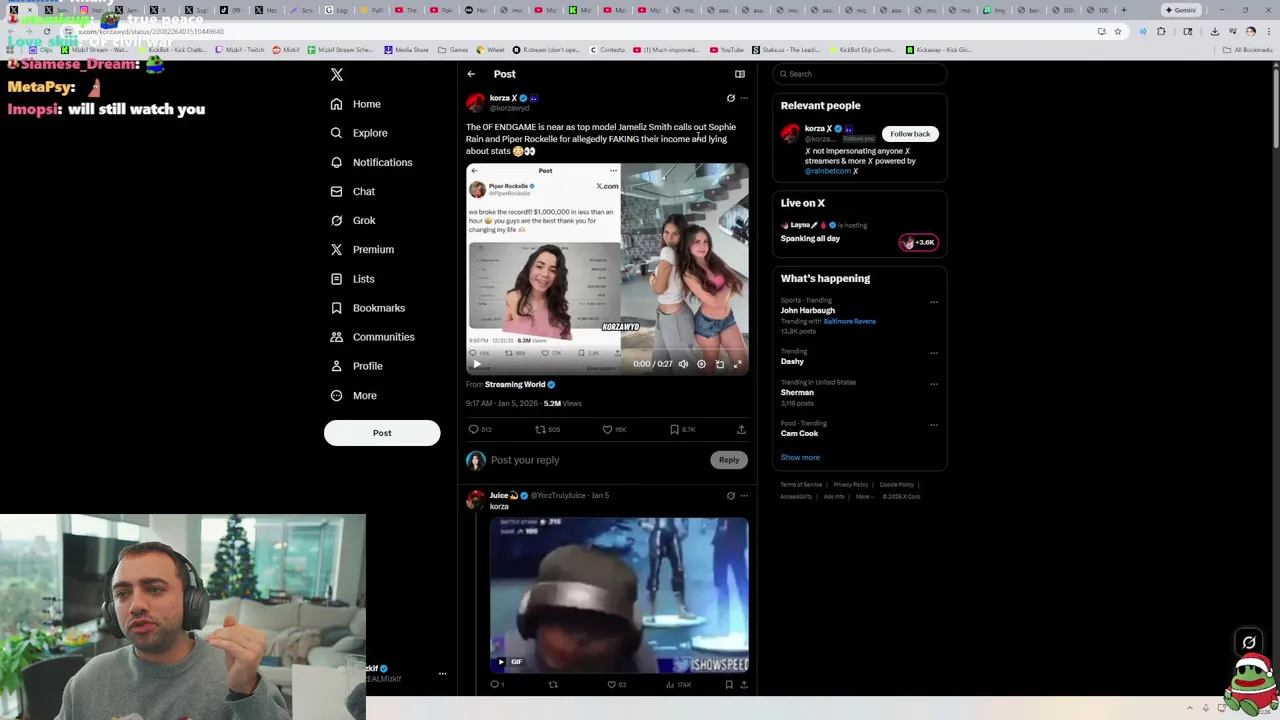Reply to Juice's post via comment icon

(x=496, y=685)
